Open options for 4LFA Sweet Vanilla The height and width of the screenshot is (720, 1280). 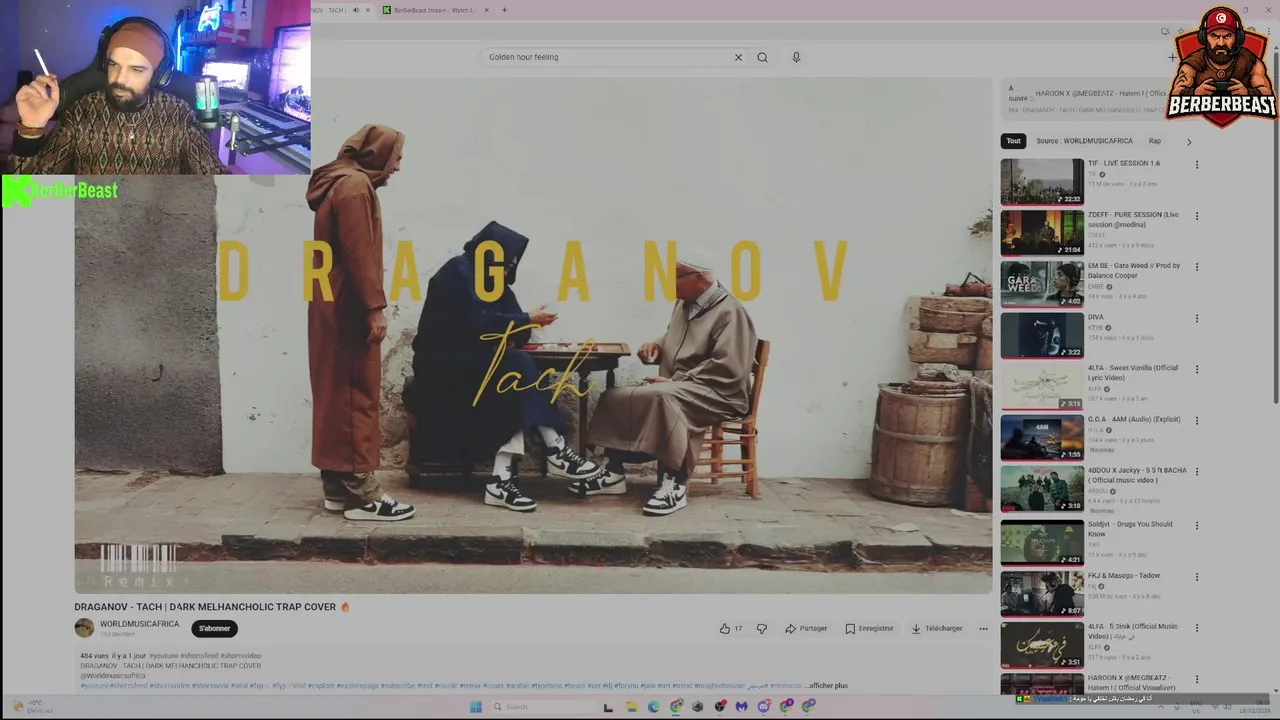1196,370
